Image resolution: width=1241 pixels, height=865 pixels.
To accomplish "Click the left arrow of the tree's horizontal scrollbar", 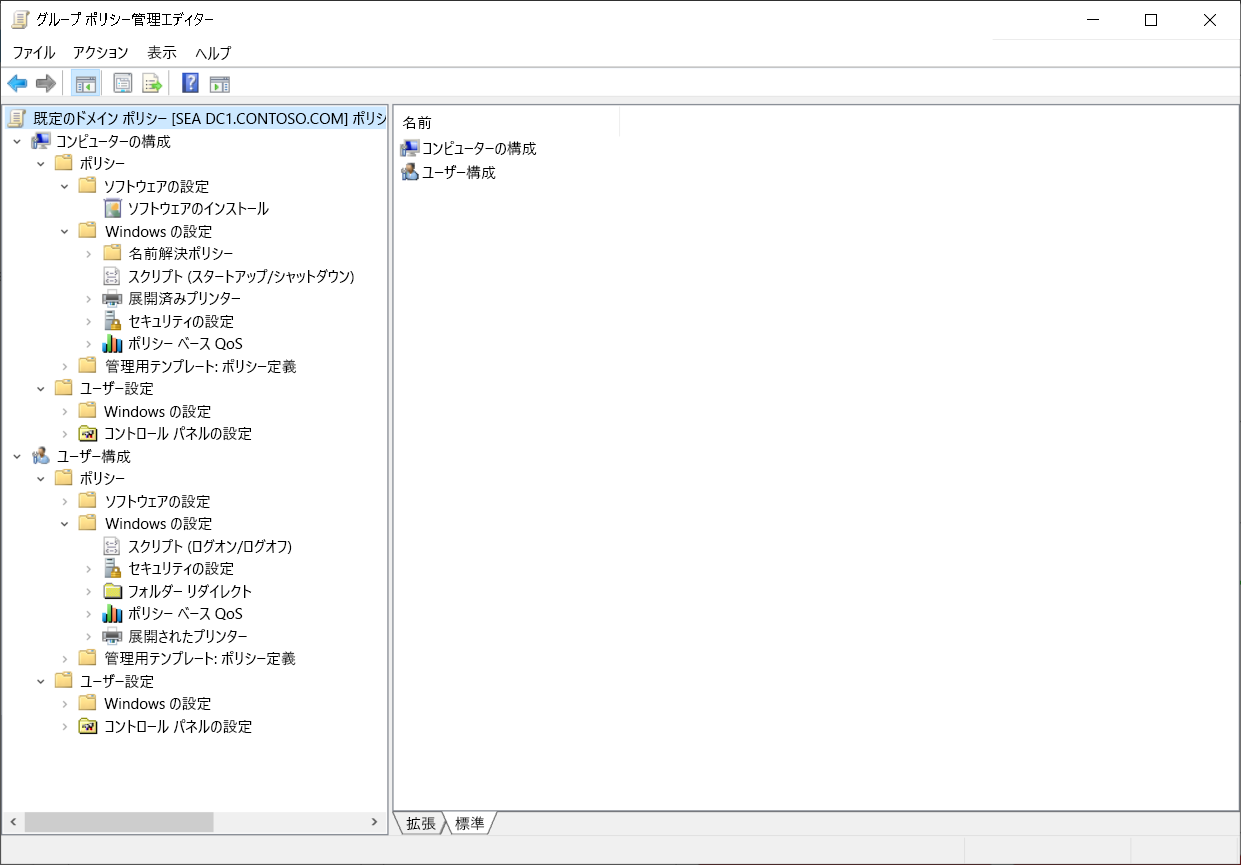I will 14,822.
